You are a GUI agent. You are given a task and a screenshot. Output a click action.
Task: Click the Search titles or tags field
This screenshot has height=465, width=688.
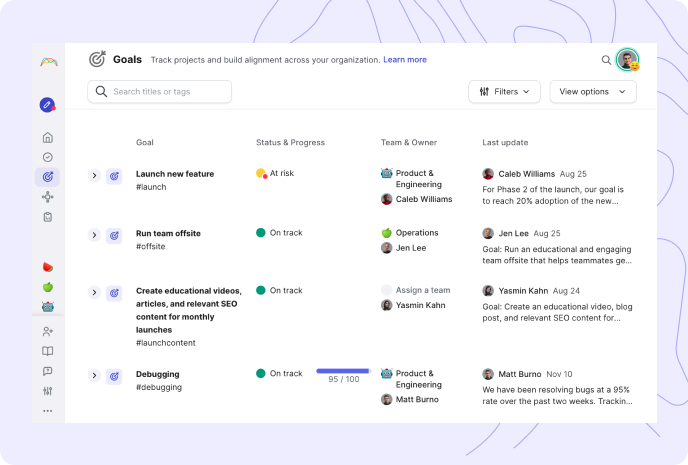[x=159, y=92]
